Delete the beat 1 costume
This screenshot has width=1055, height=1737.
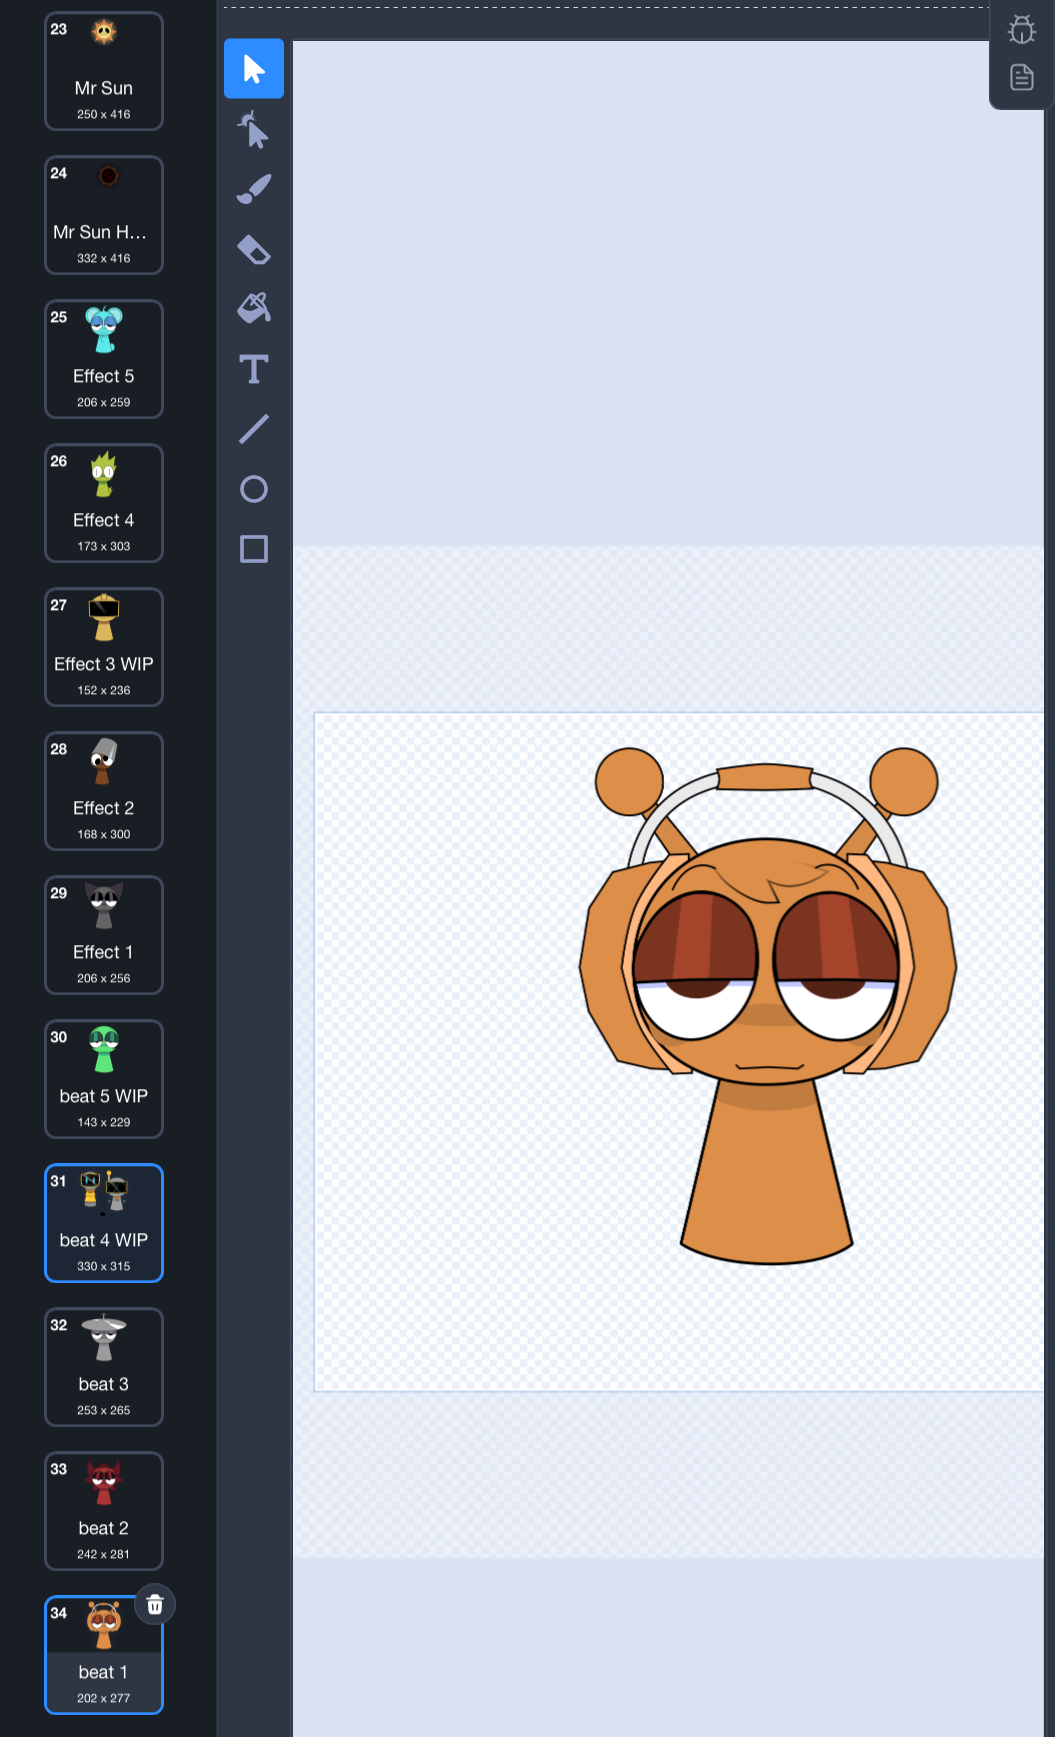click(x=155, y=1605)
